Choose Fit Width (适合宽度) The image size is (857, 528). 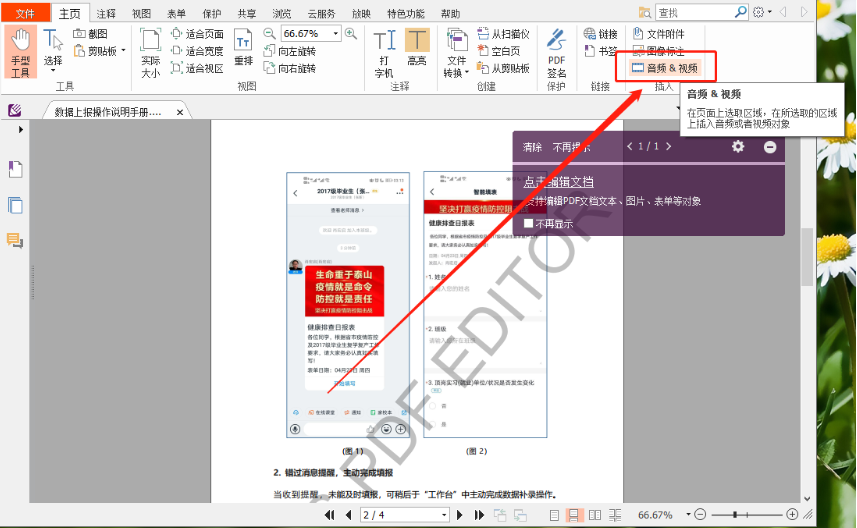click(x=197, y=51)
